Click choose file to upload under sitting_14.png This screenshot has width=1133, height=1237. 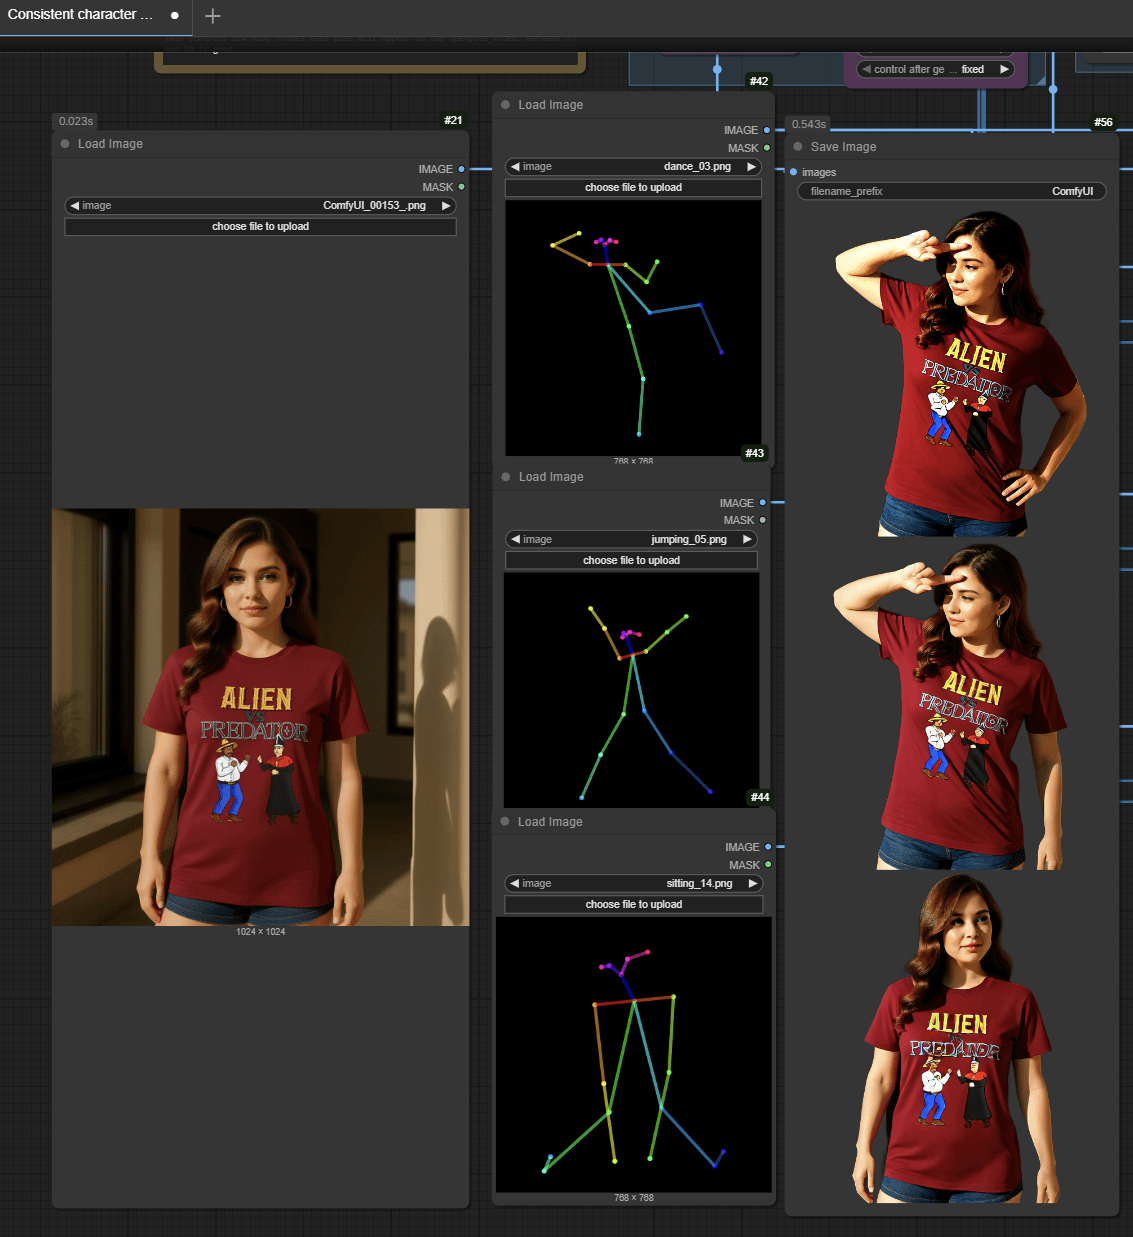point(633,905)
